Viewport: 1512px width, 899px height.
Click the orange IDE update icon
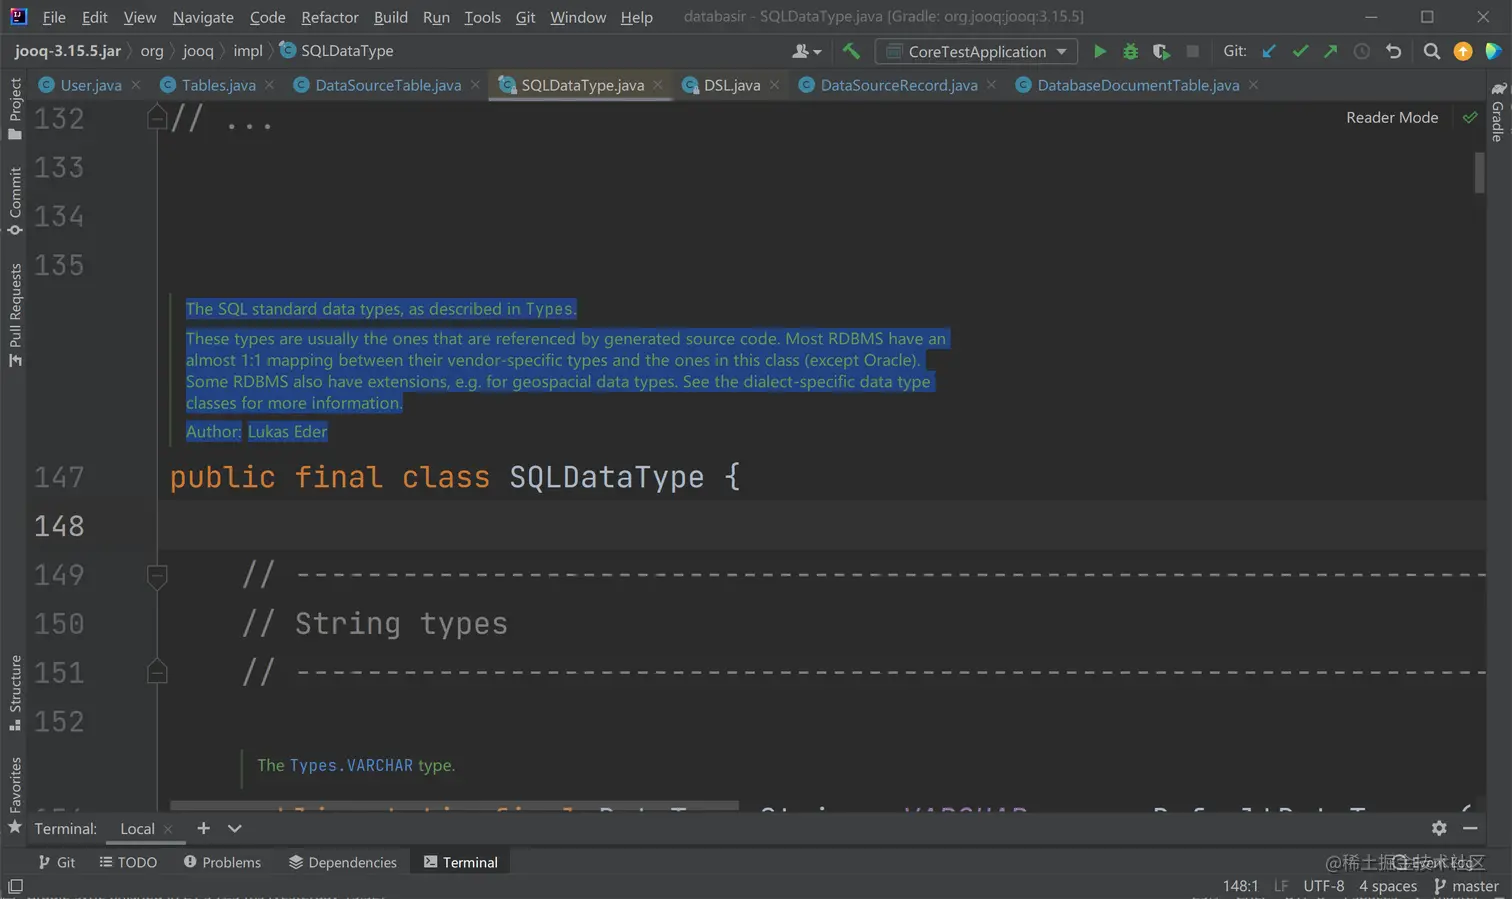tap(1462, 51)
